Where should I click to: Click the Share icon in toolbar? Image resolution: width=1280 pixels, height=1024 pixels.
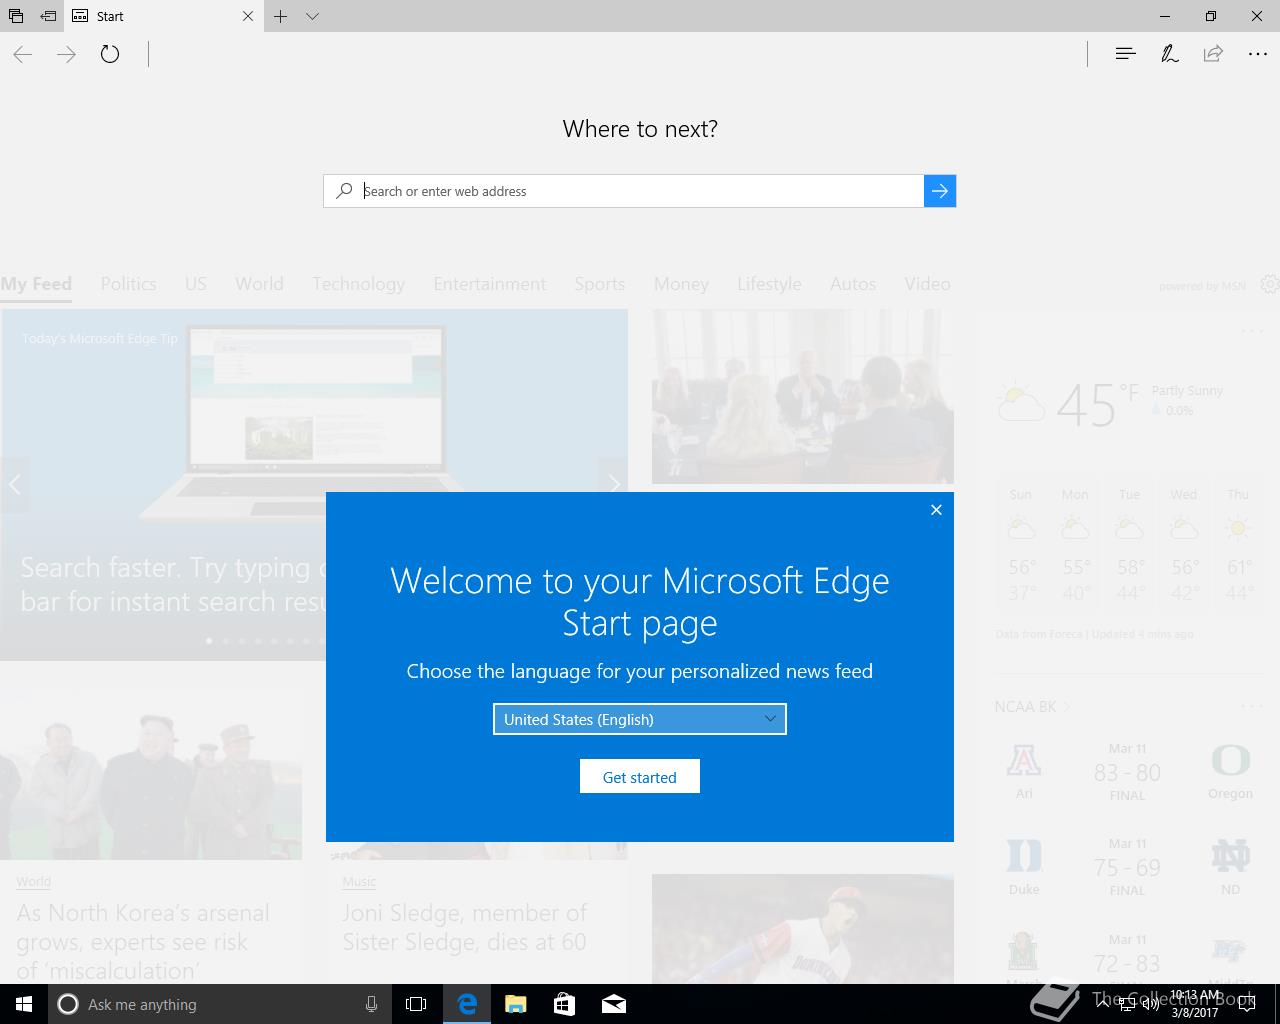pos(1213,54)
